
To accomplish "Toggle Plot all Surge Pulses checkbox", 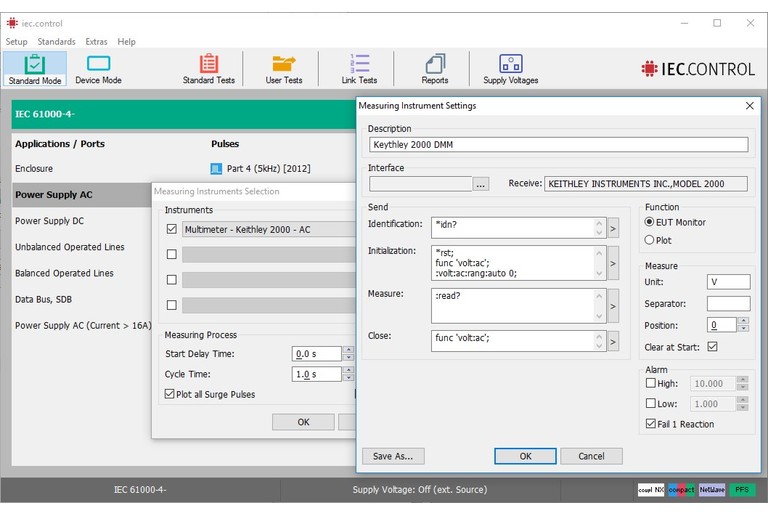I will [169, 394].
